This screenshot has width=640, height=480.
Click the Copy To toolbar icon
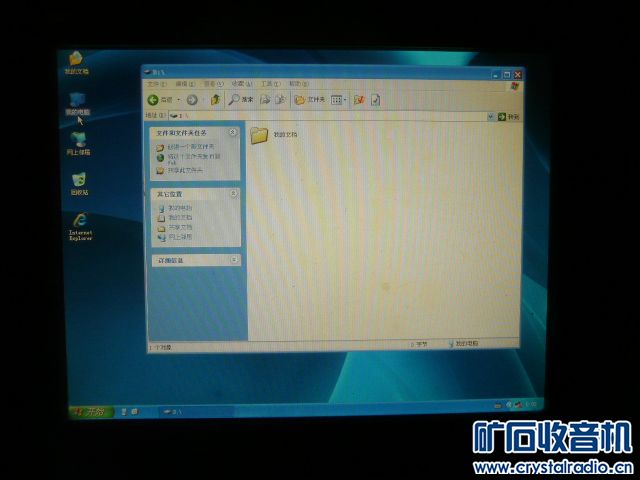(280, 99)
